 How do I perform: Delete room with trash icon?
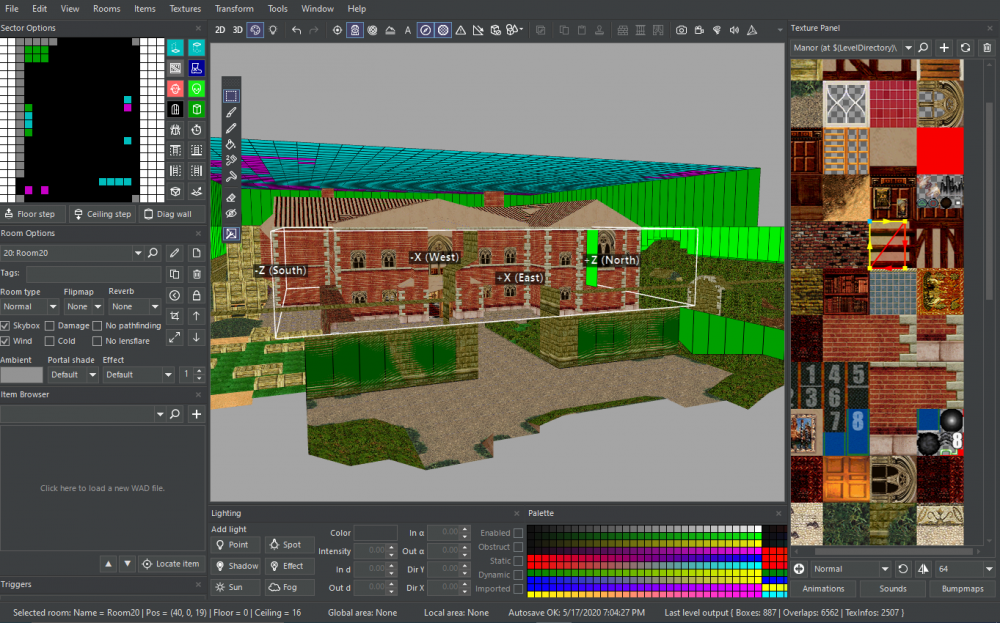[x=196, y=274]
